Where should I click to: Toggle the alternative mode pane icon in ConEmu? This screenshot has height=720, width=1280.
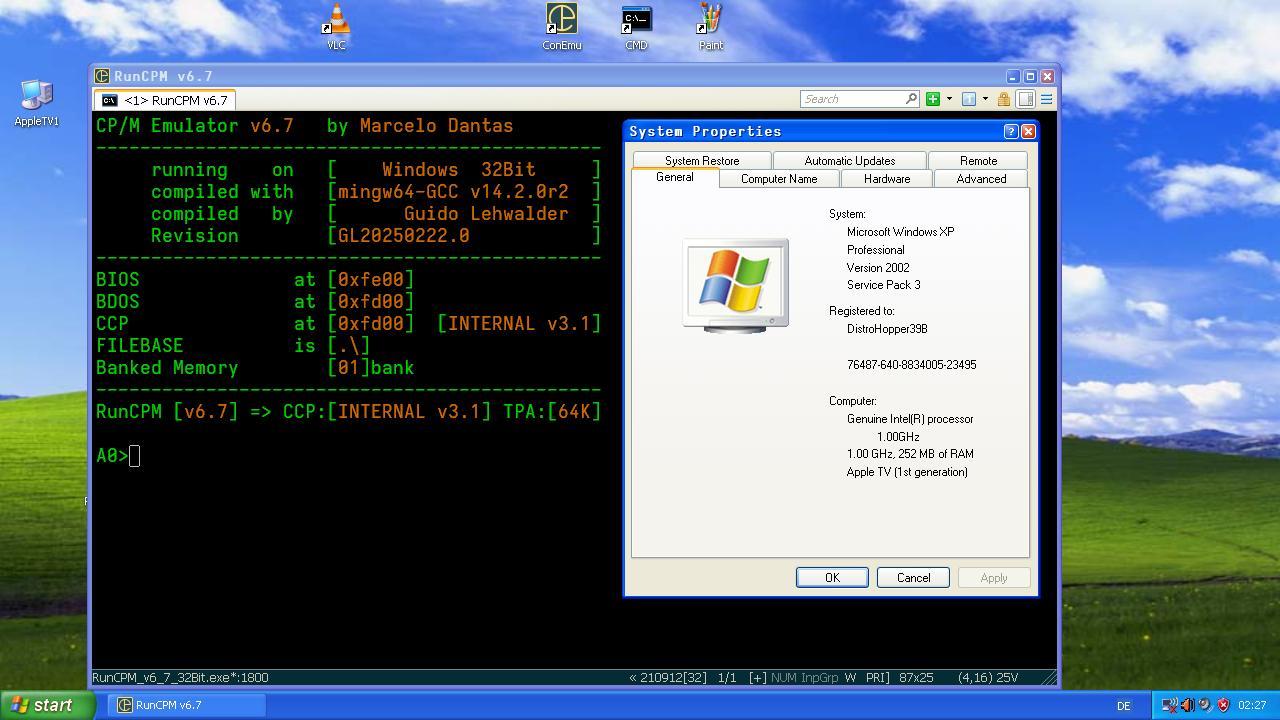click(x=1025, y=99)
